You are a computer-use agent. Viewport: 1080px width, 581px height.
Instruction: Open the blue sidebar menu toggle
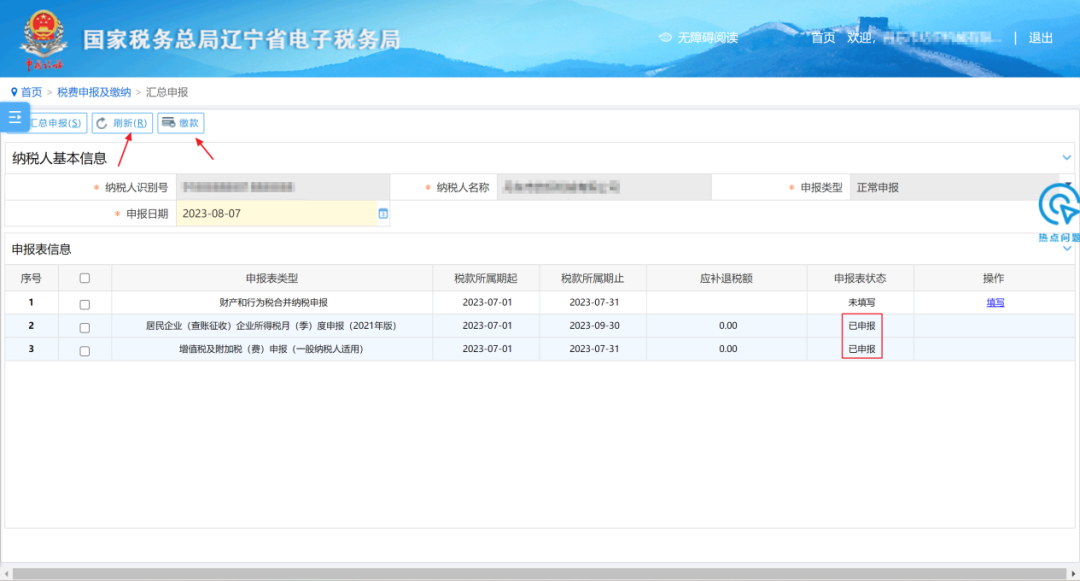coord(15,117)
